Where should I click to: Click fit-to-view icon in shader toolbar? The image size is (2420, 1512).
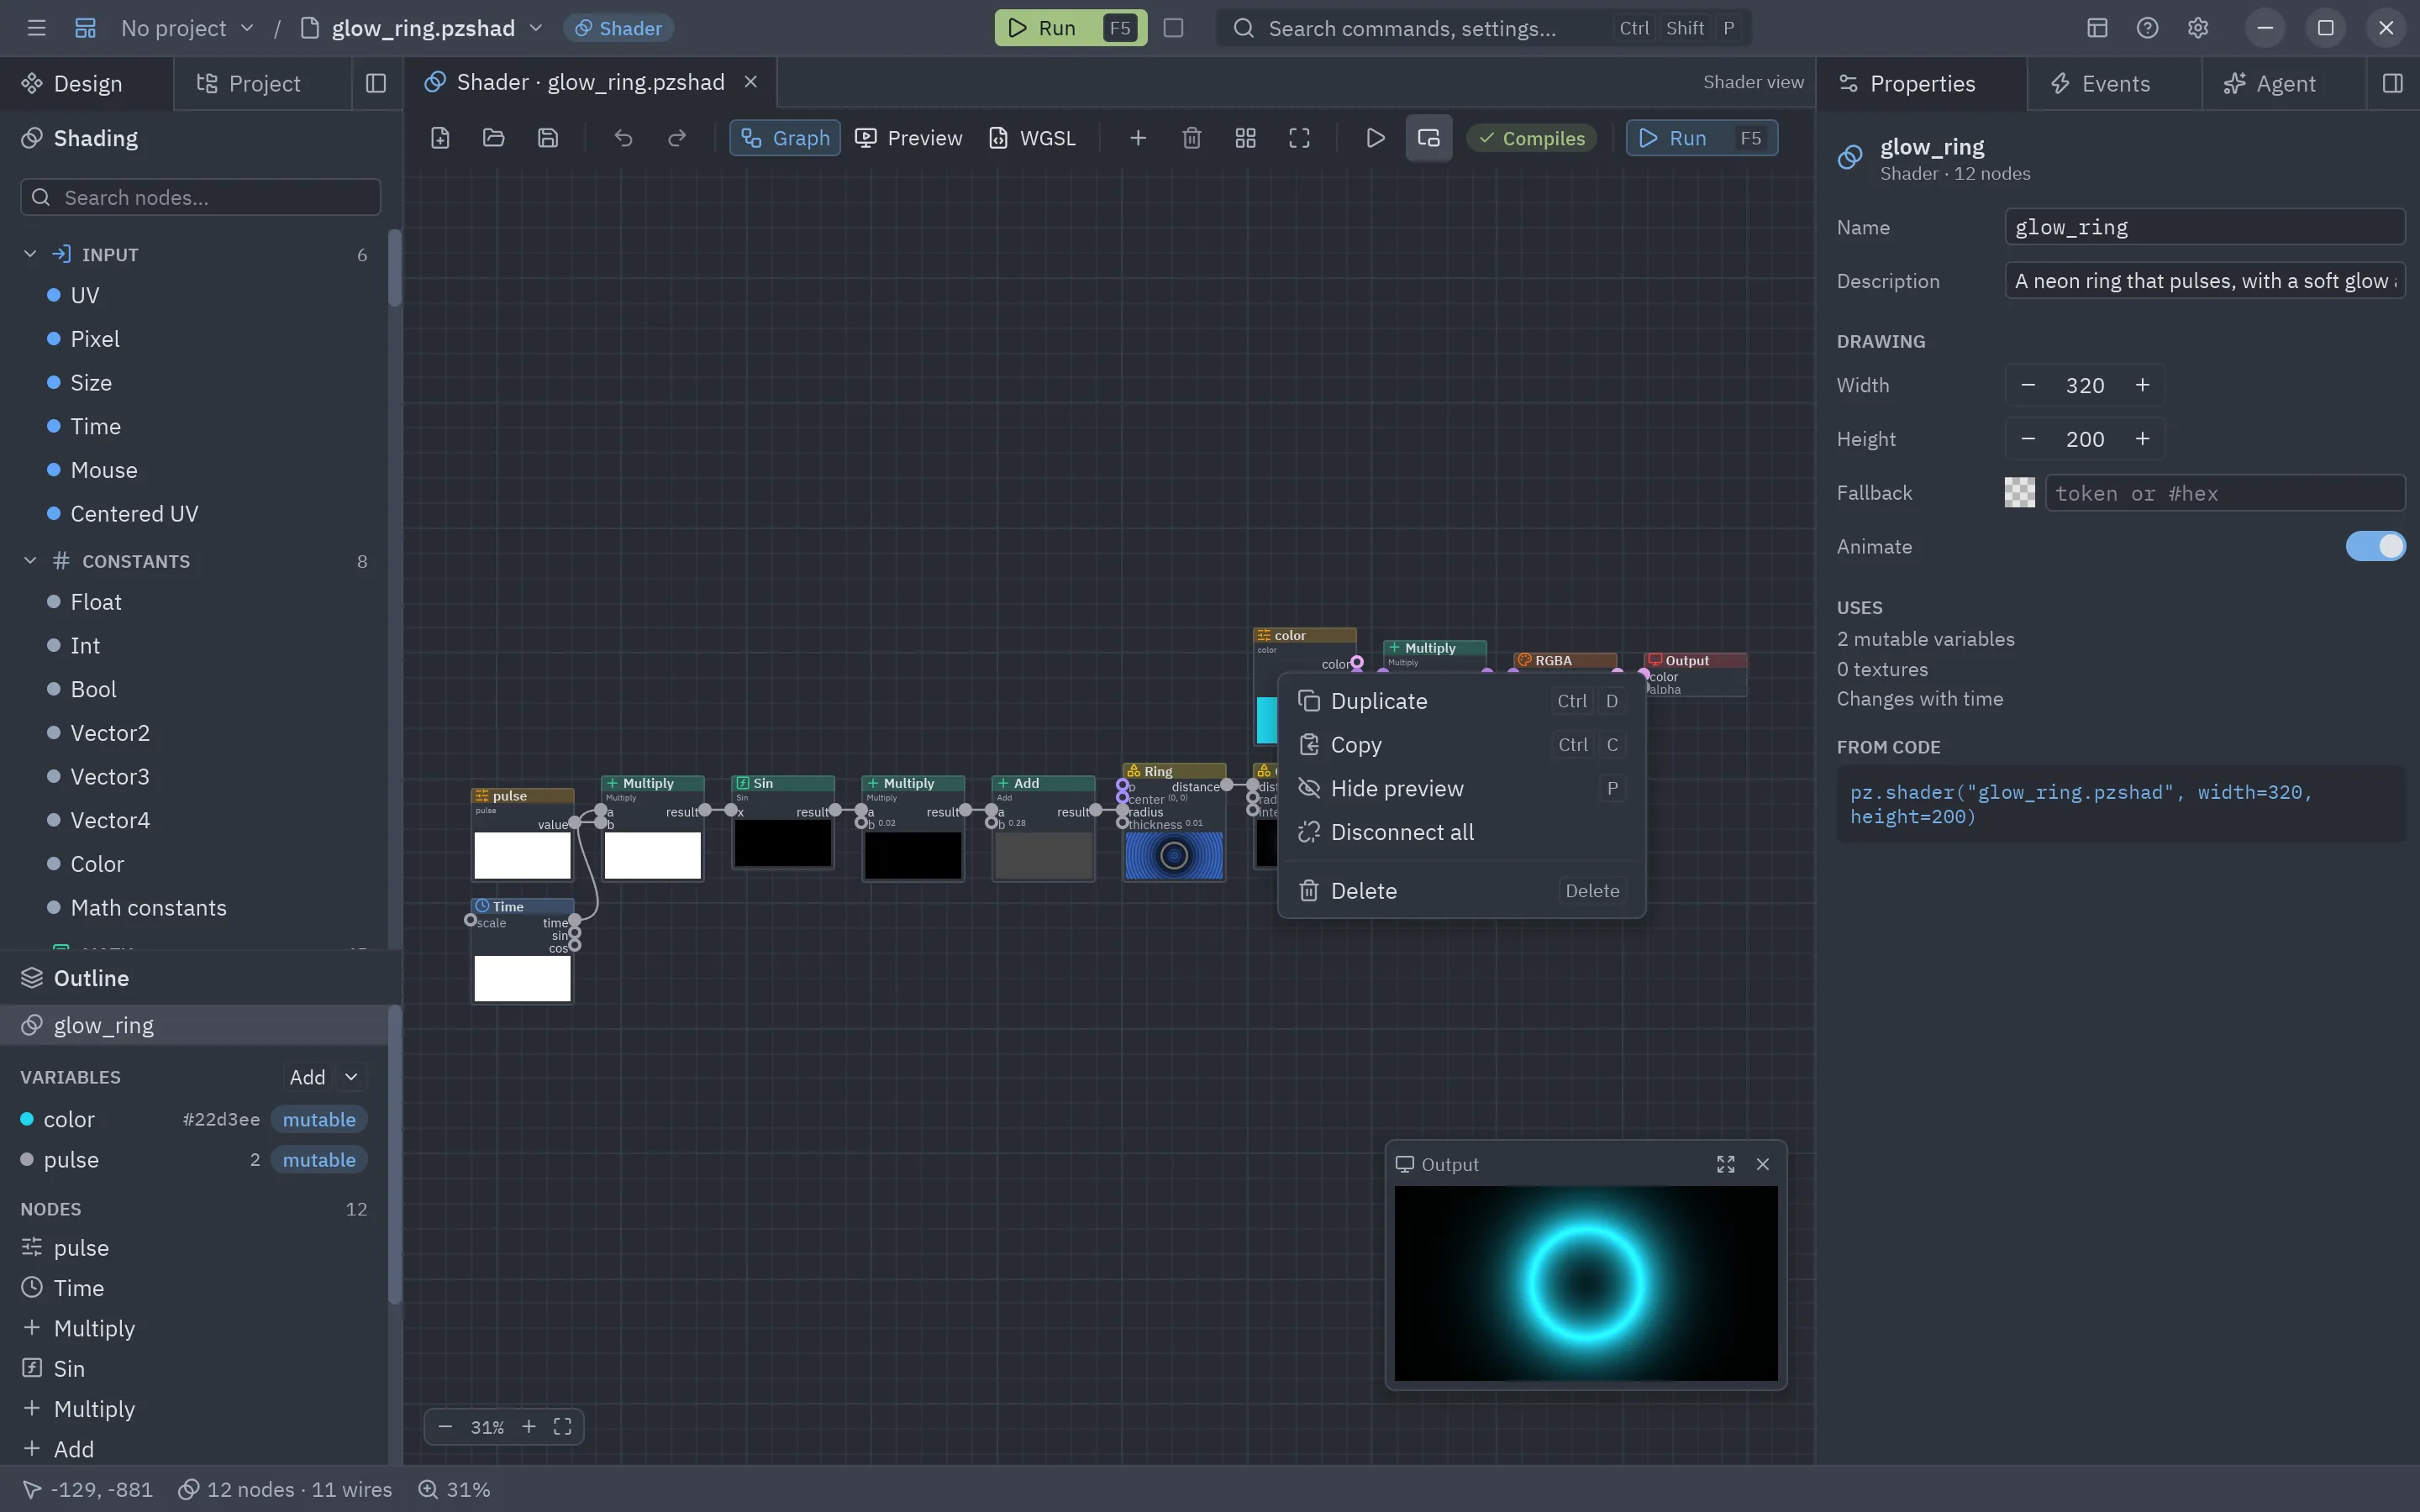tap(1300, 138)
